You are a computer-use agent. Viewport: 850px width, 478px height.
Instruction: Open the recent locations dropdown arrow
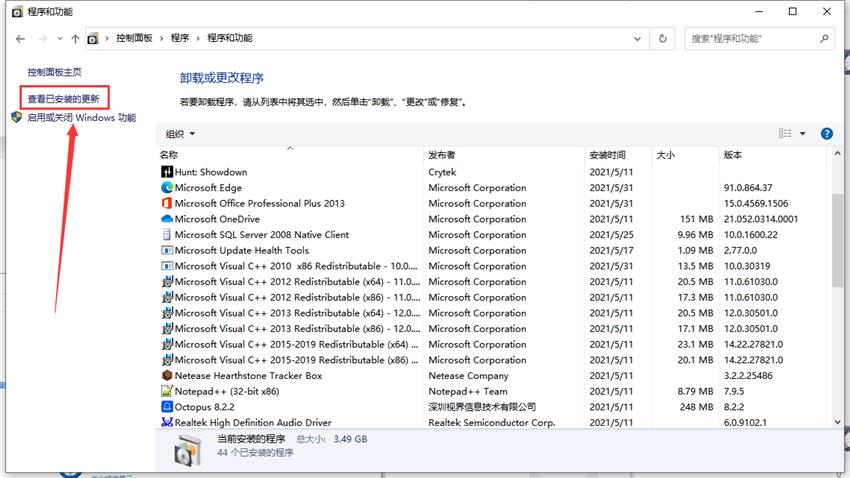[x=60, y=38]
